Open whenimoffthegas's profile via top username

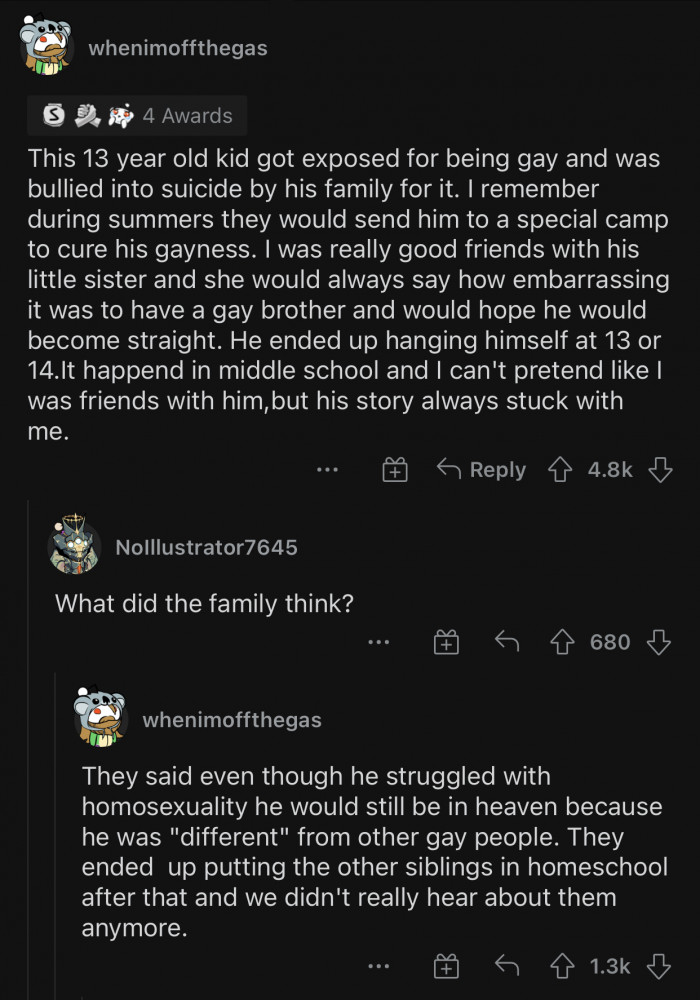click(178, 46)
